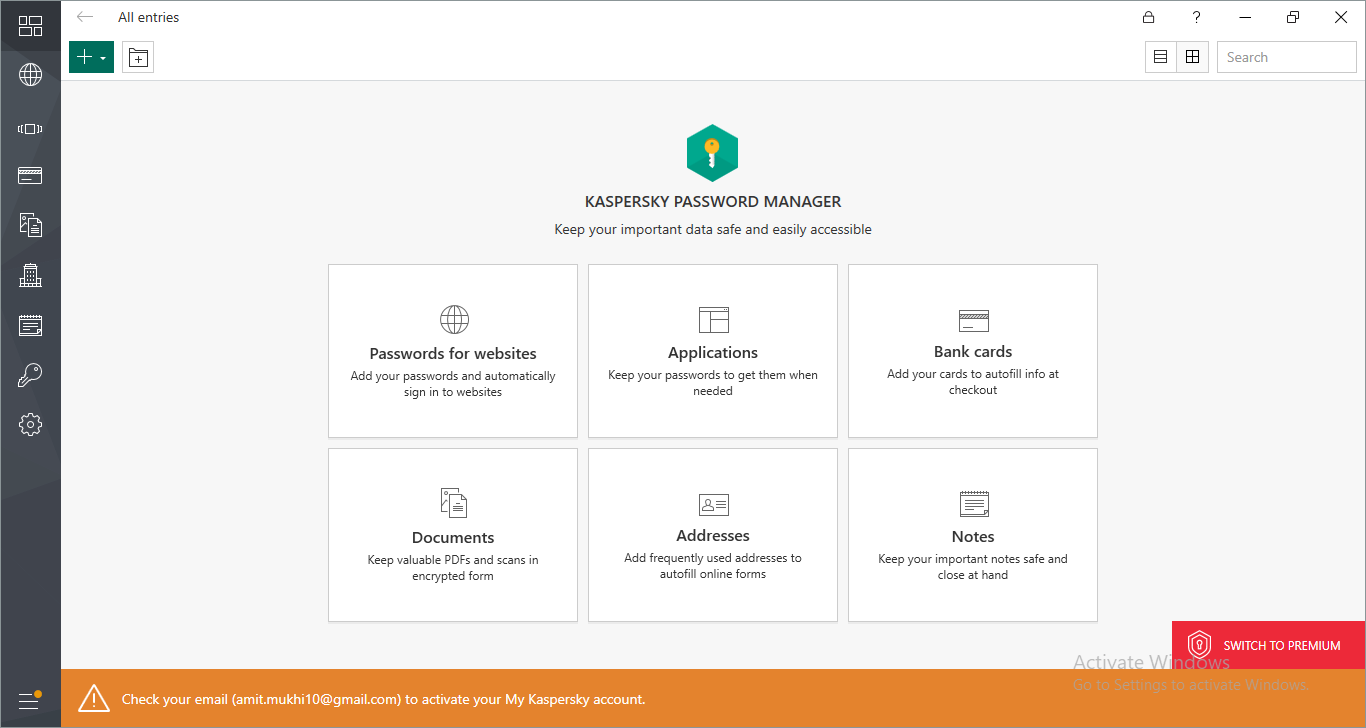Open the Documents sidebar icon
This screenshot has width=1366, height=728.
pyautogui.click(x=30, y=224)
